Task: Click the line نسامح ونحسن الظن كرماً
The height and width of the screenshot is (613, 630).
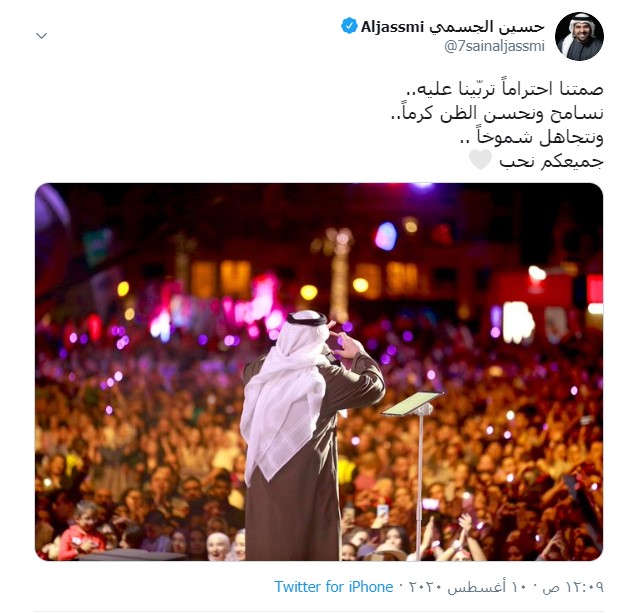Action: click(x=497, y=113)
